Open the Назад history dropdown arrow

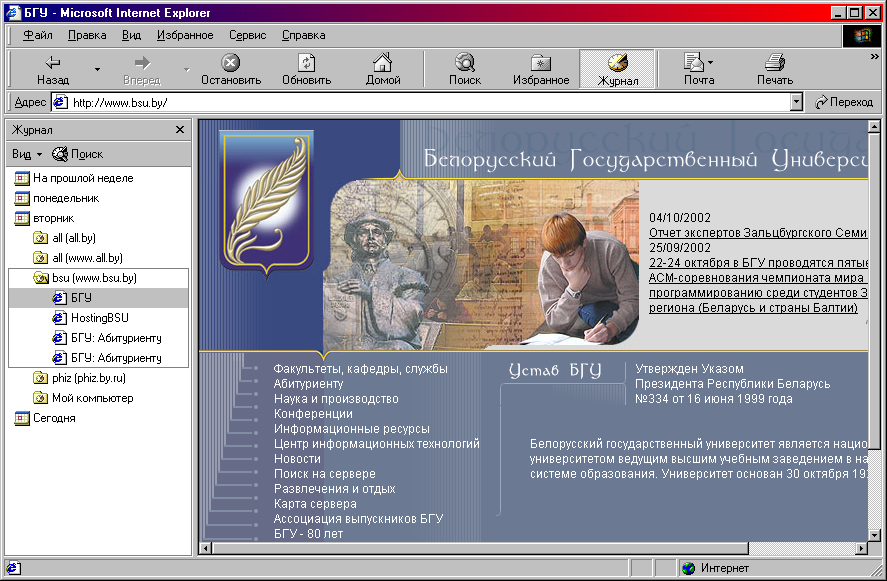[97, 70]
